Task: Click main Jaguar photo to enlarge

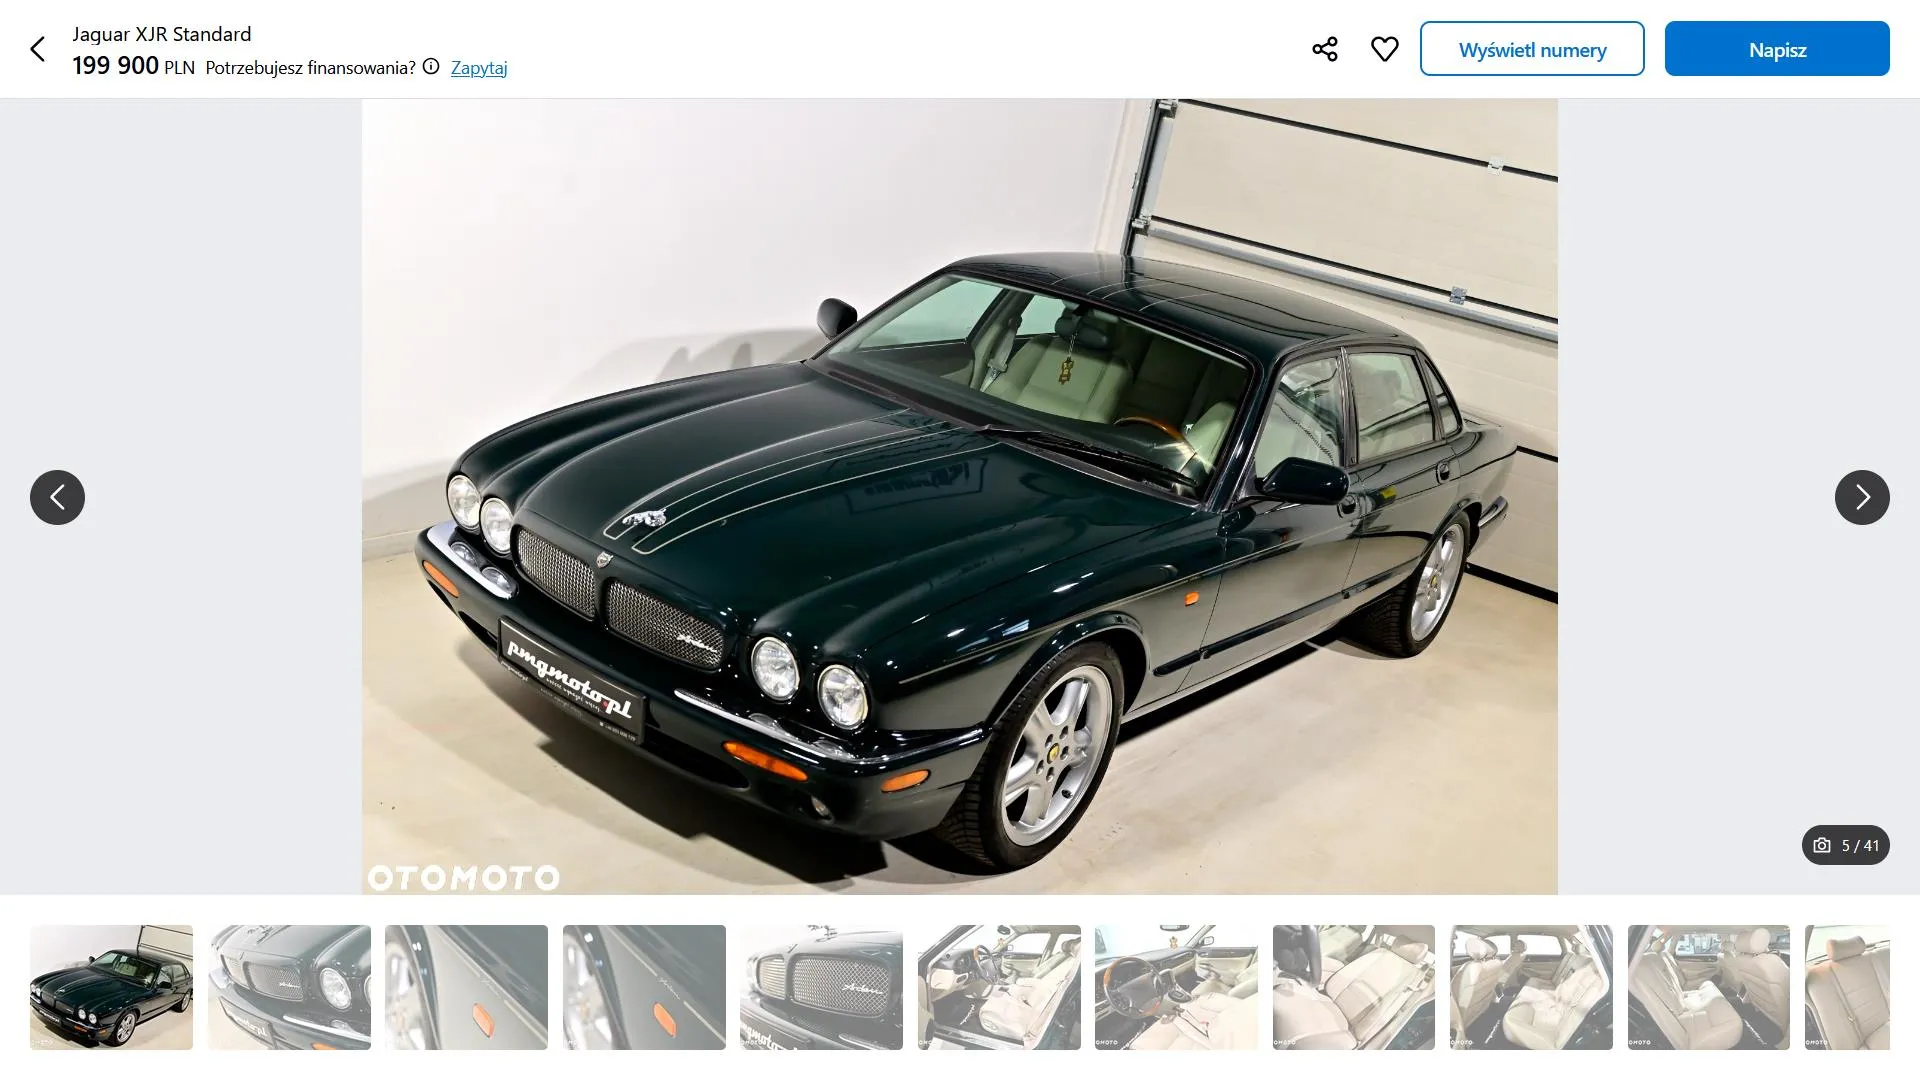Action: [960, 497]
